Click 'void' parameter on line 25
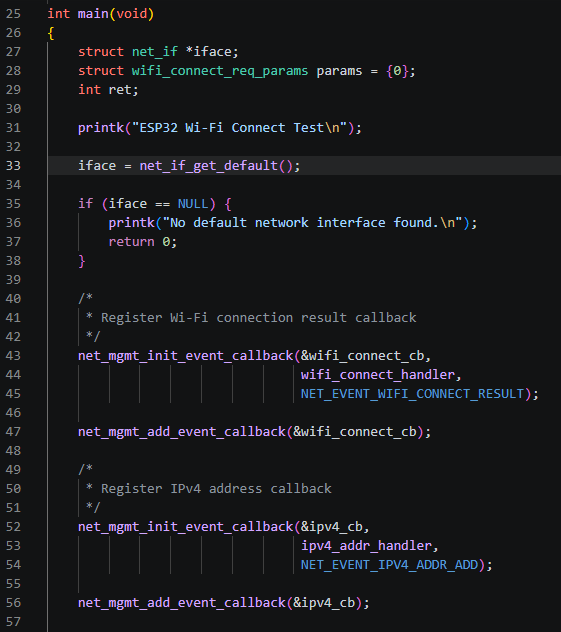The width and height of the screenshot is (561, 632). pos(131,14)
